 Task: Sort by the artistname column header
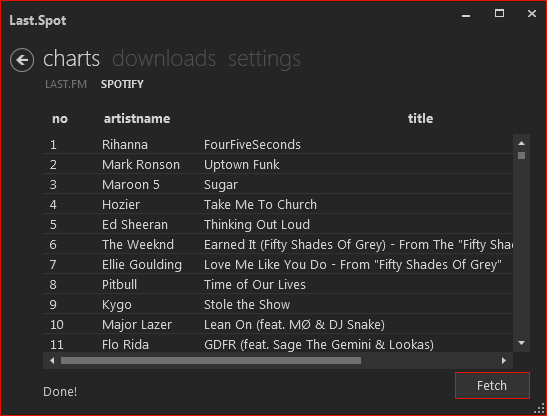(137, 119)
